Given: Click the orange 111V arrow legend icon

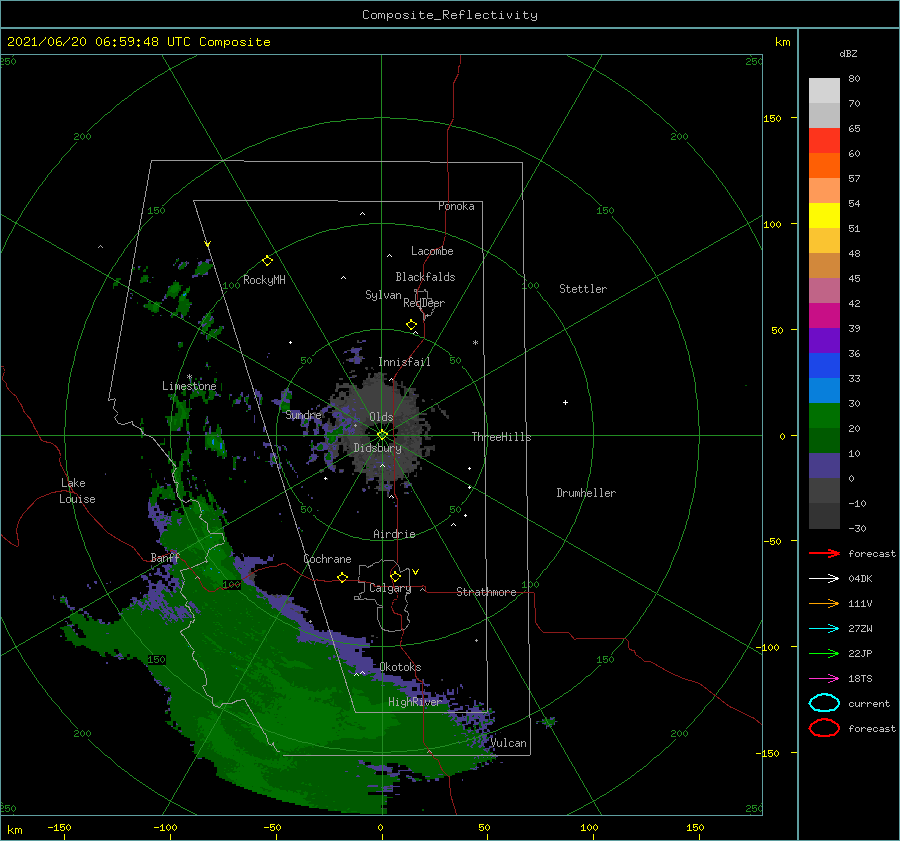Looking at the screenshot, I should click(824, 603).
